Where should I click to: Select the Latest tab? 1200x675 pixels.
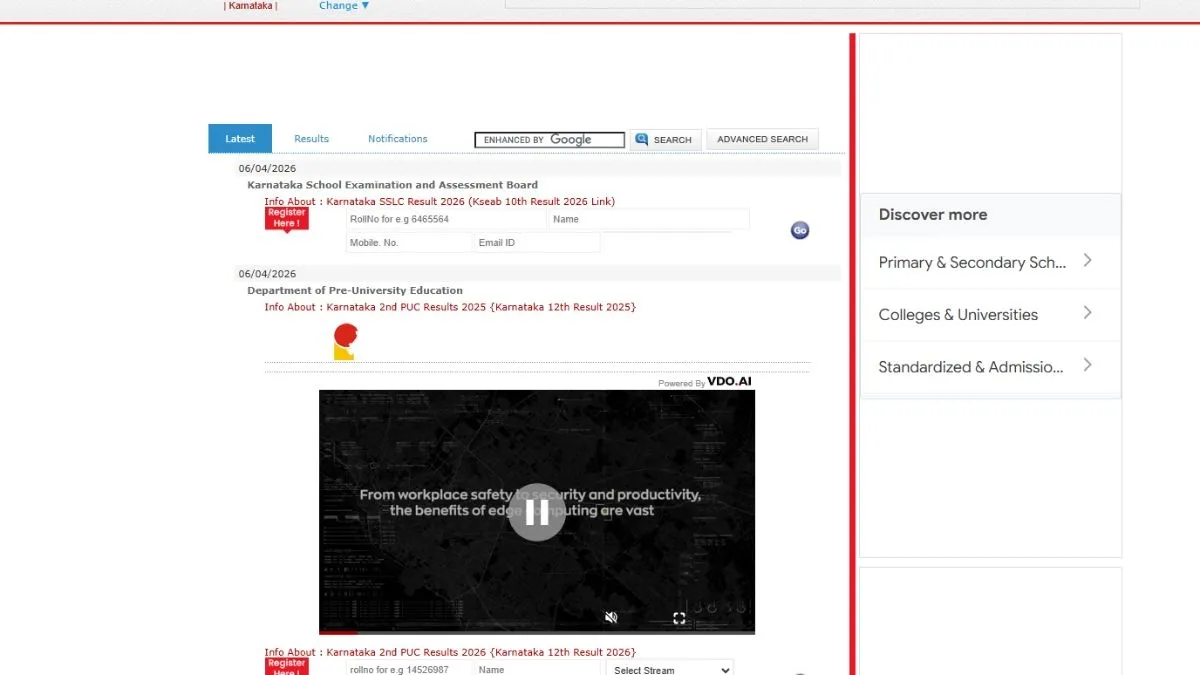240,139
